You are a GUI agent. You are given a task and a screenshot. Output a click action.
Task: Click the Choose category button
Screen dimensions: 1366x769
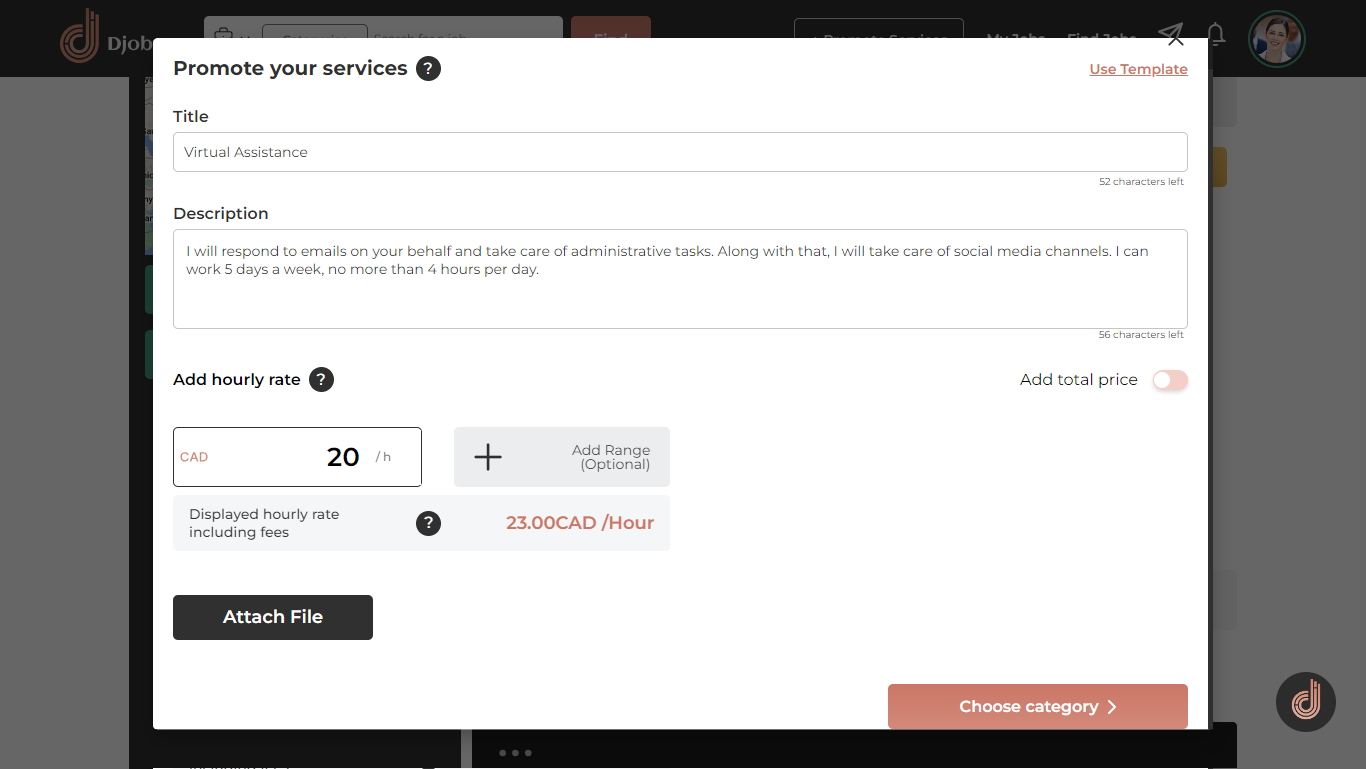tap(1037, 707)
